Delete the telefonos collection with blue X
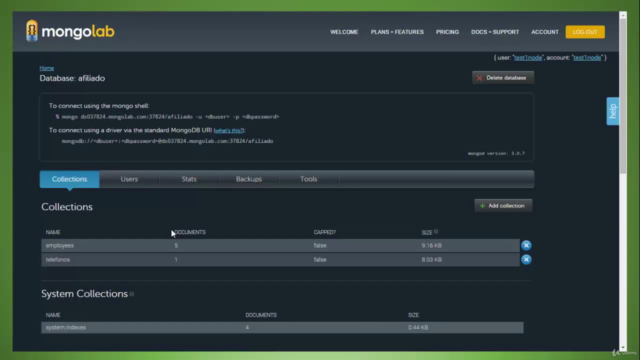 click(x=526, y=260)
